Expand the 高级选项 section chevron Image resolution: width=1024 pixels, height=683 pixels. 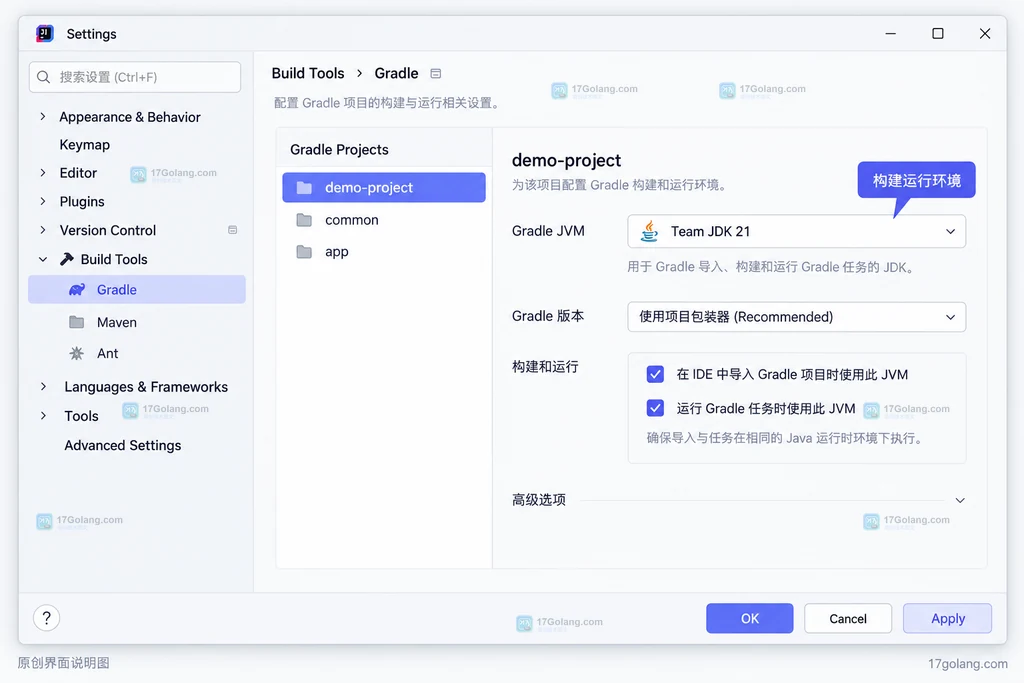(960, 500)
